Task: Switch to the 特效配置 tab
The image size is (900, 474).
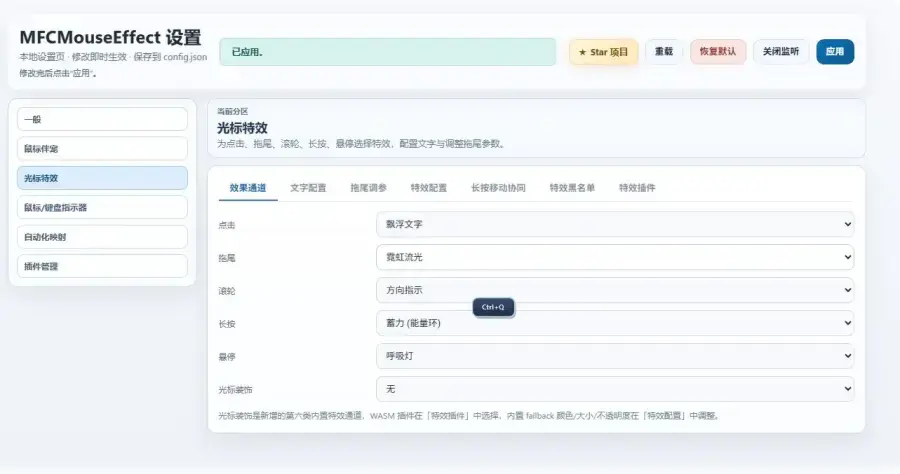Action: [x=429, y=188]
